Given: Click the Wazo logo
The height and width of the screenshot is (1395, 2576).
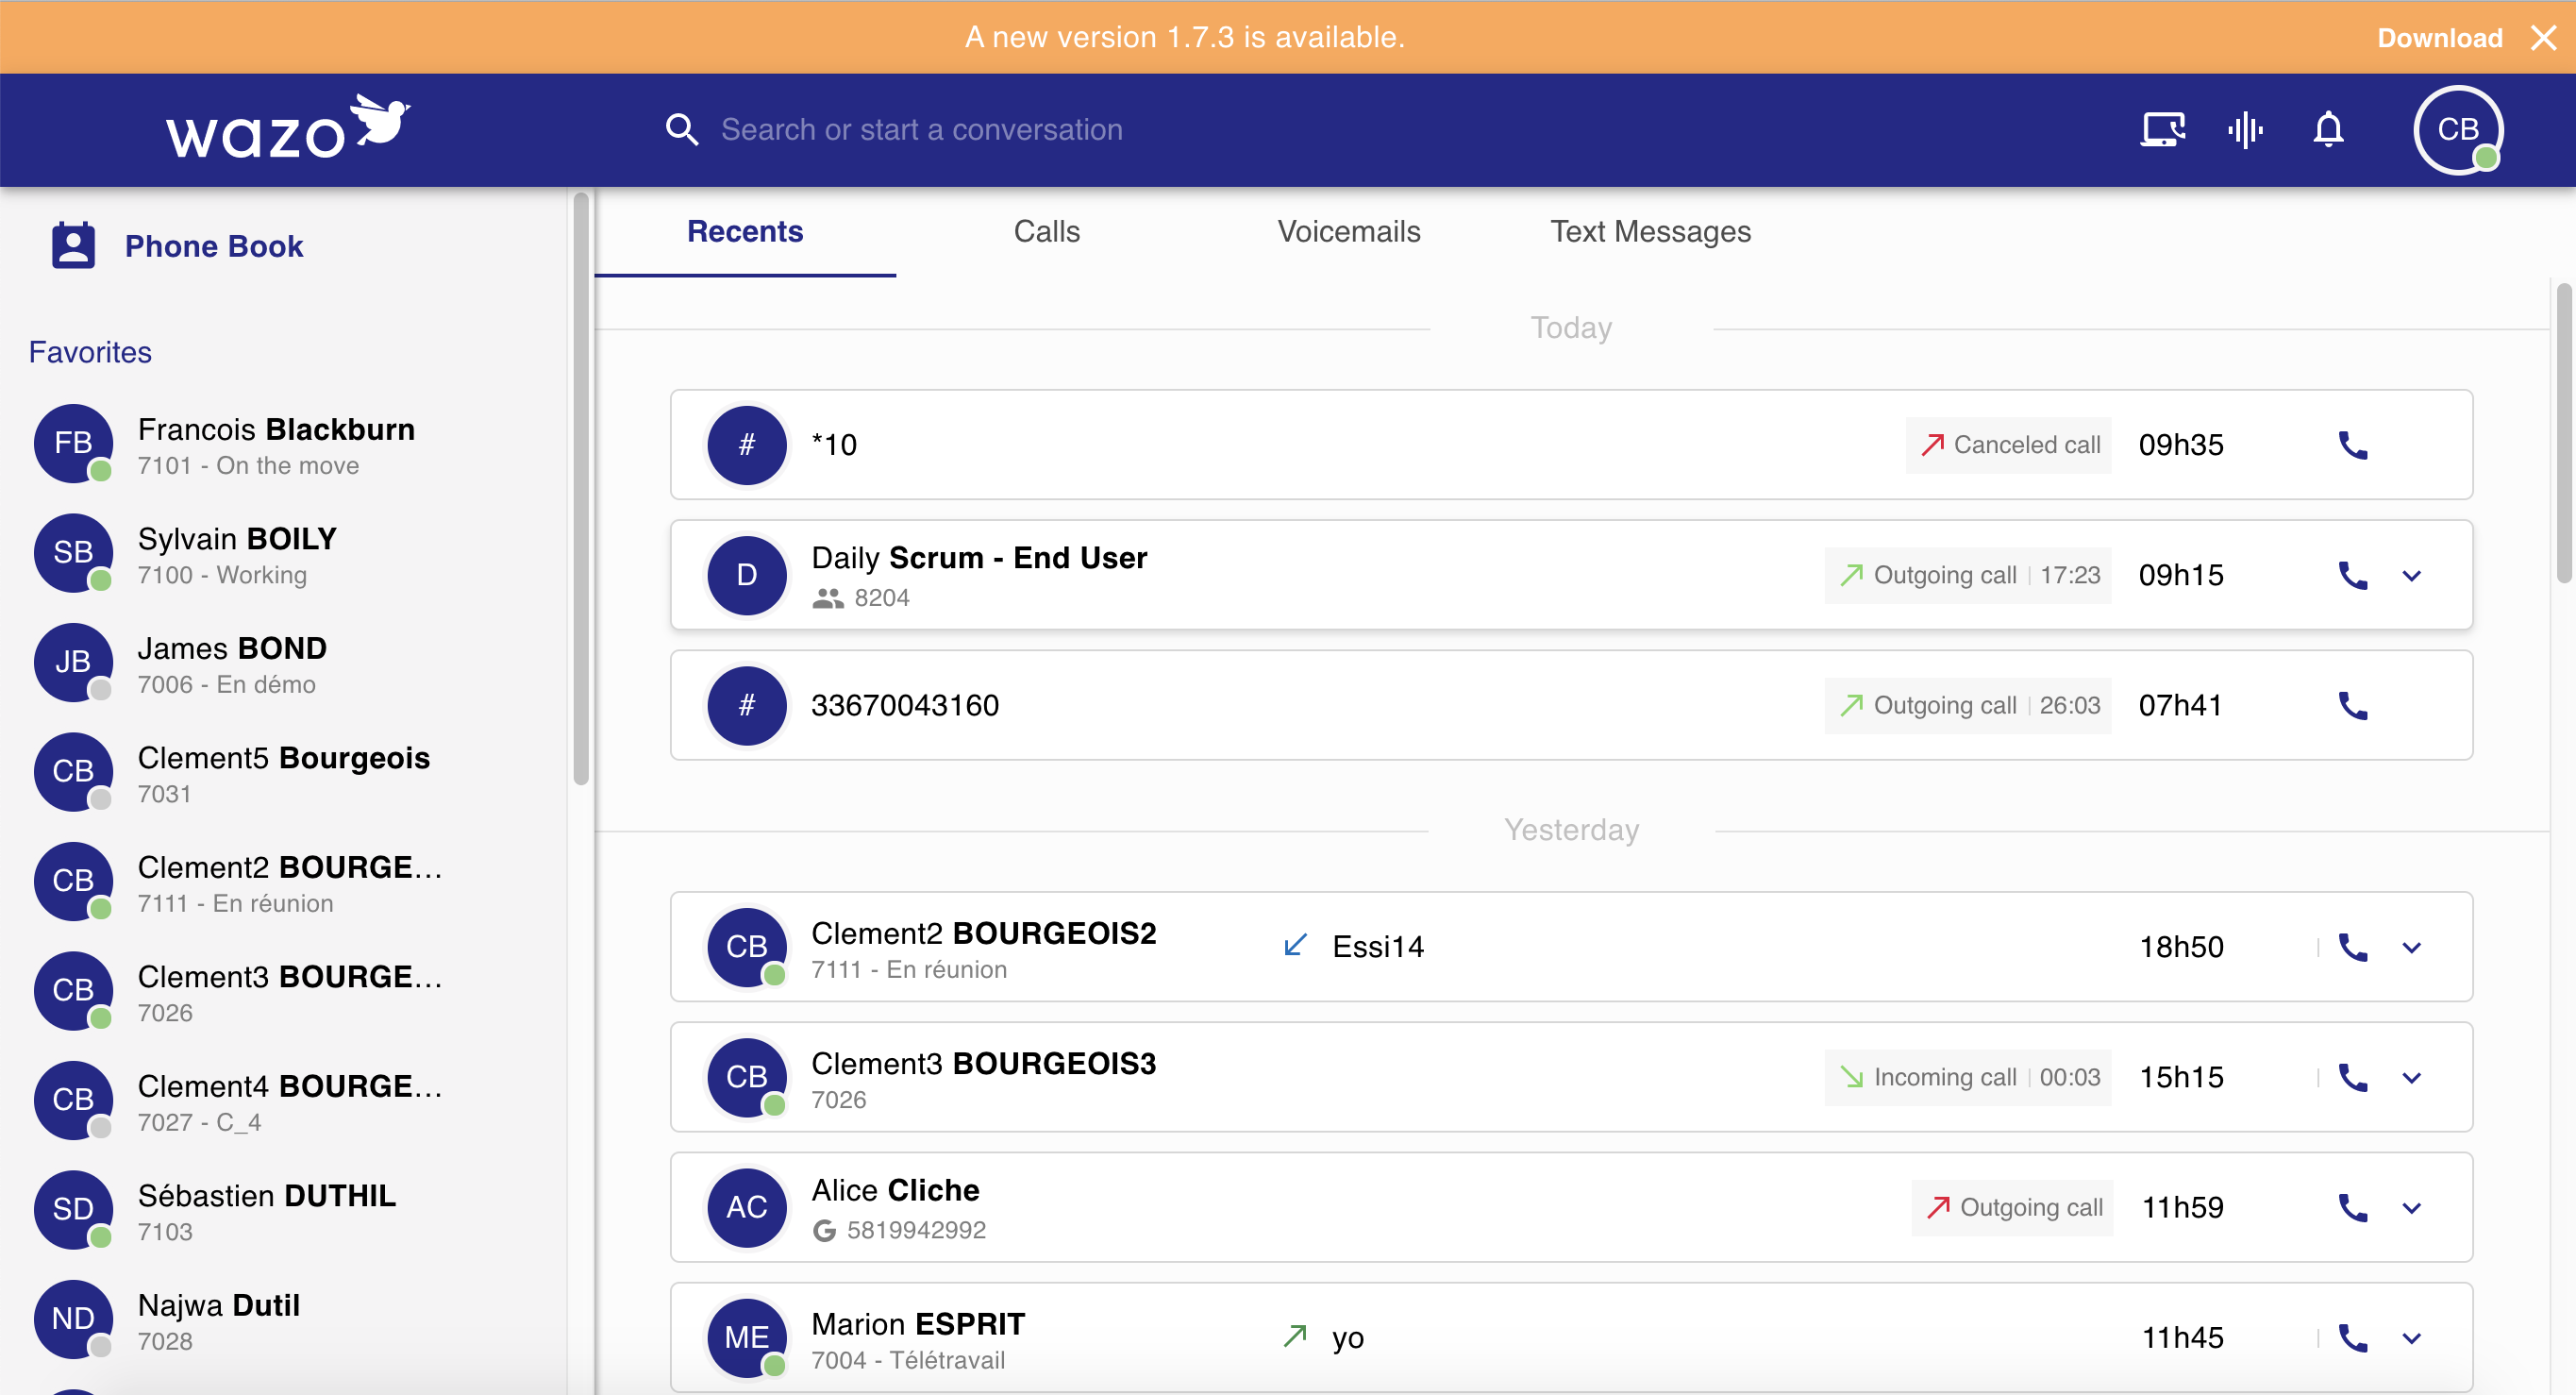Looking at the screenshot, I should pos(288,127).
